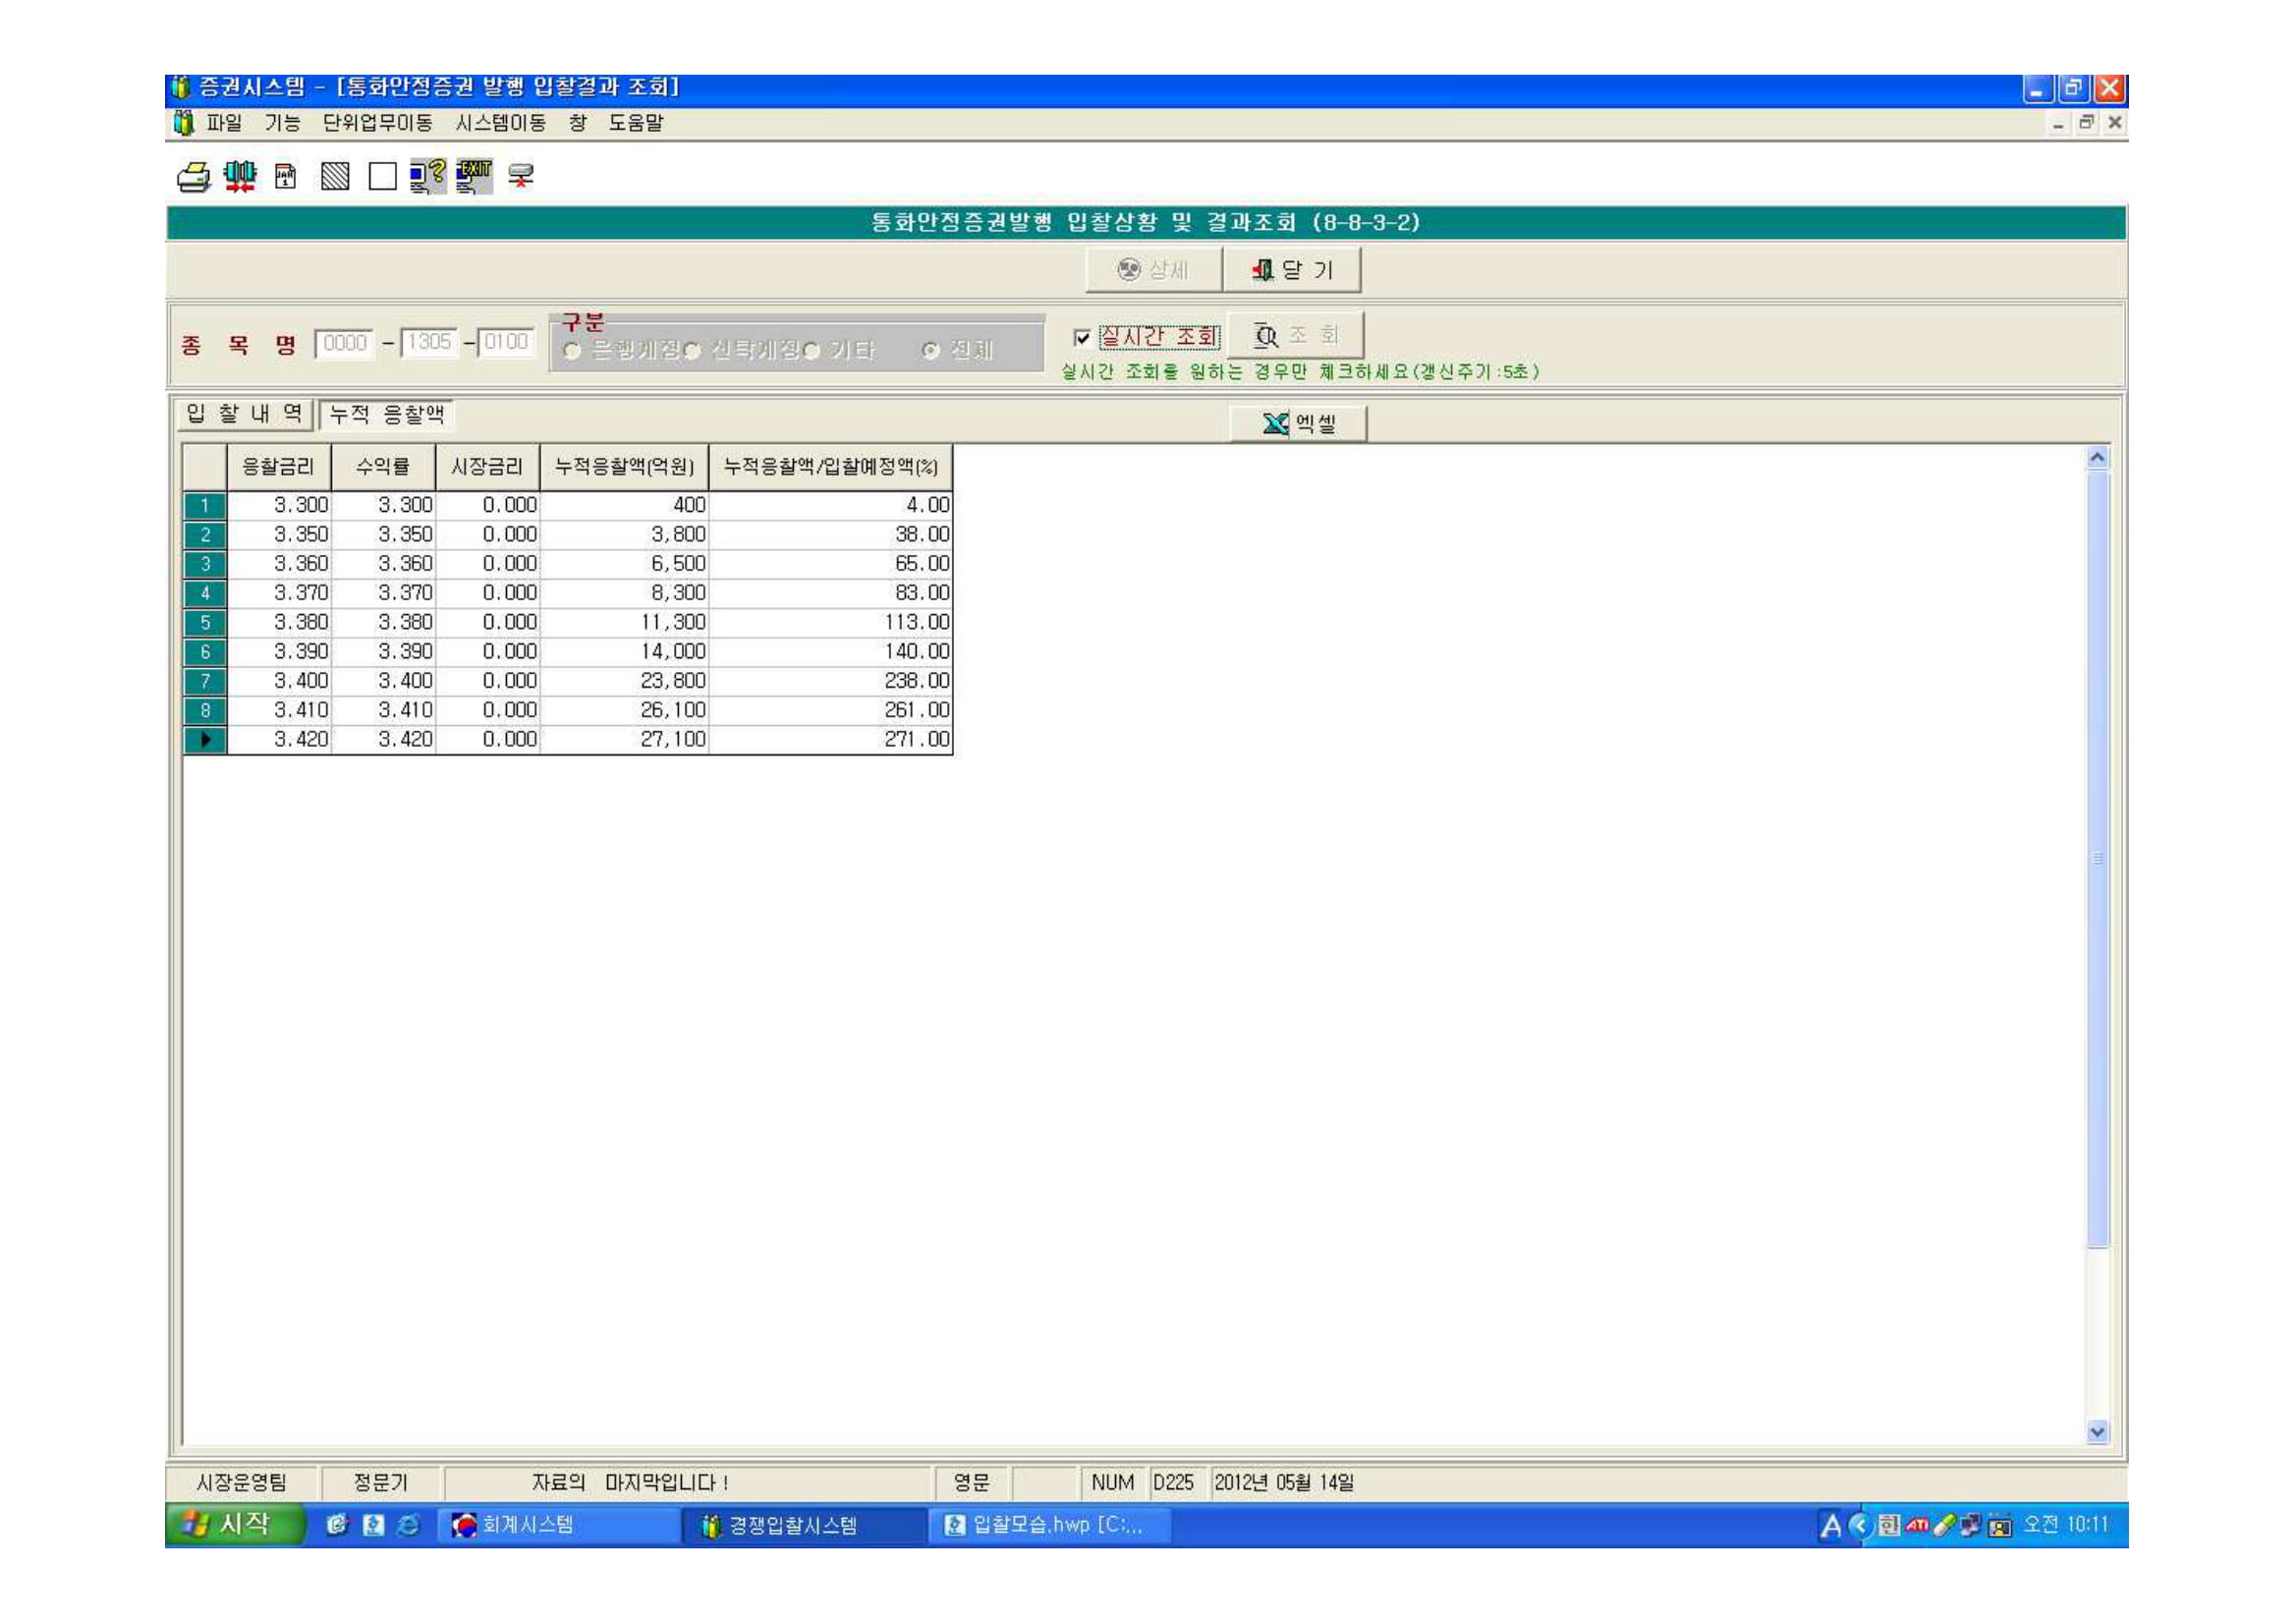Click the scrollbar up arrow
Screen dimensions: 2296x1624
click(x=2097, y=458)
